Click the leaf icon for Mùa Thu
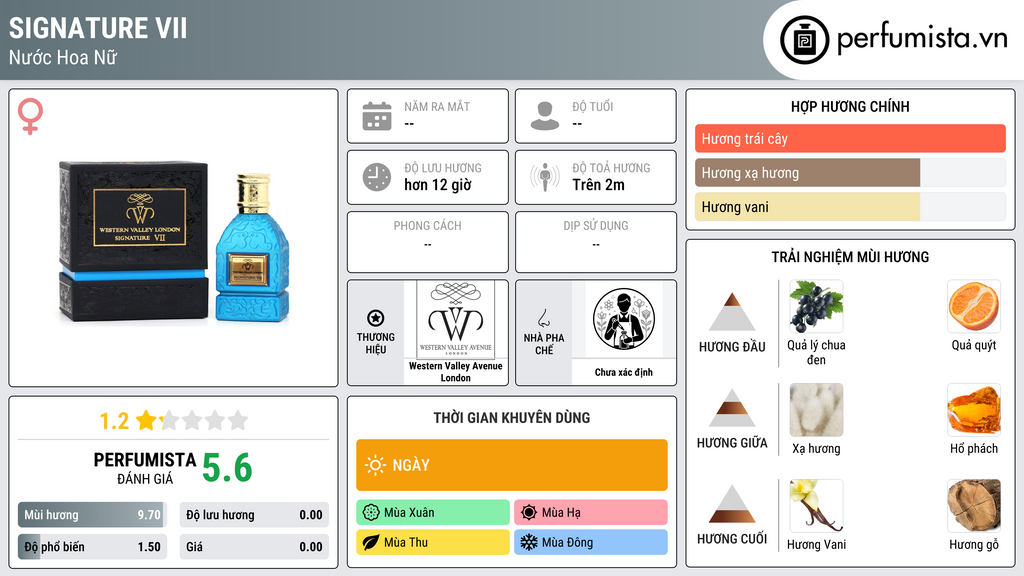 371,542
